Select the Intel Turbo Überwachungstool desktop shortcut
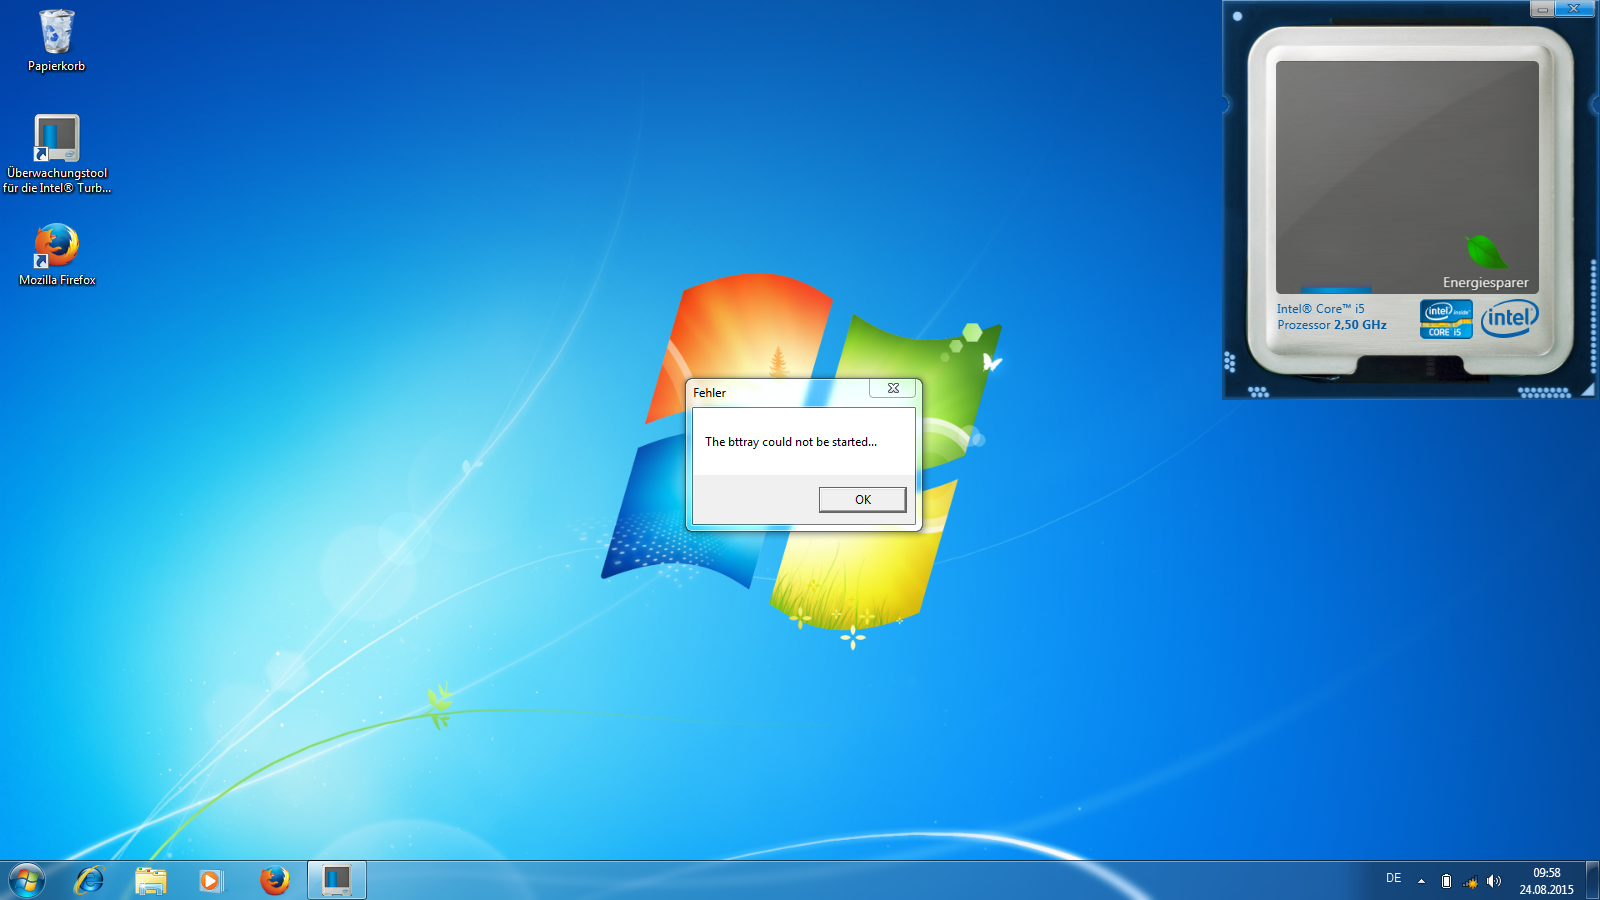1600x900 pixels. point(57,153)
